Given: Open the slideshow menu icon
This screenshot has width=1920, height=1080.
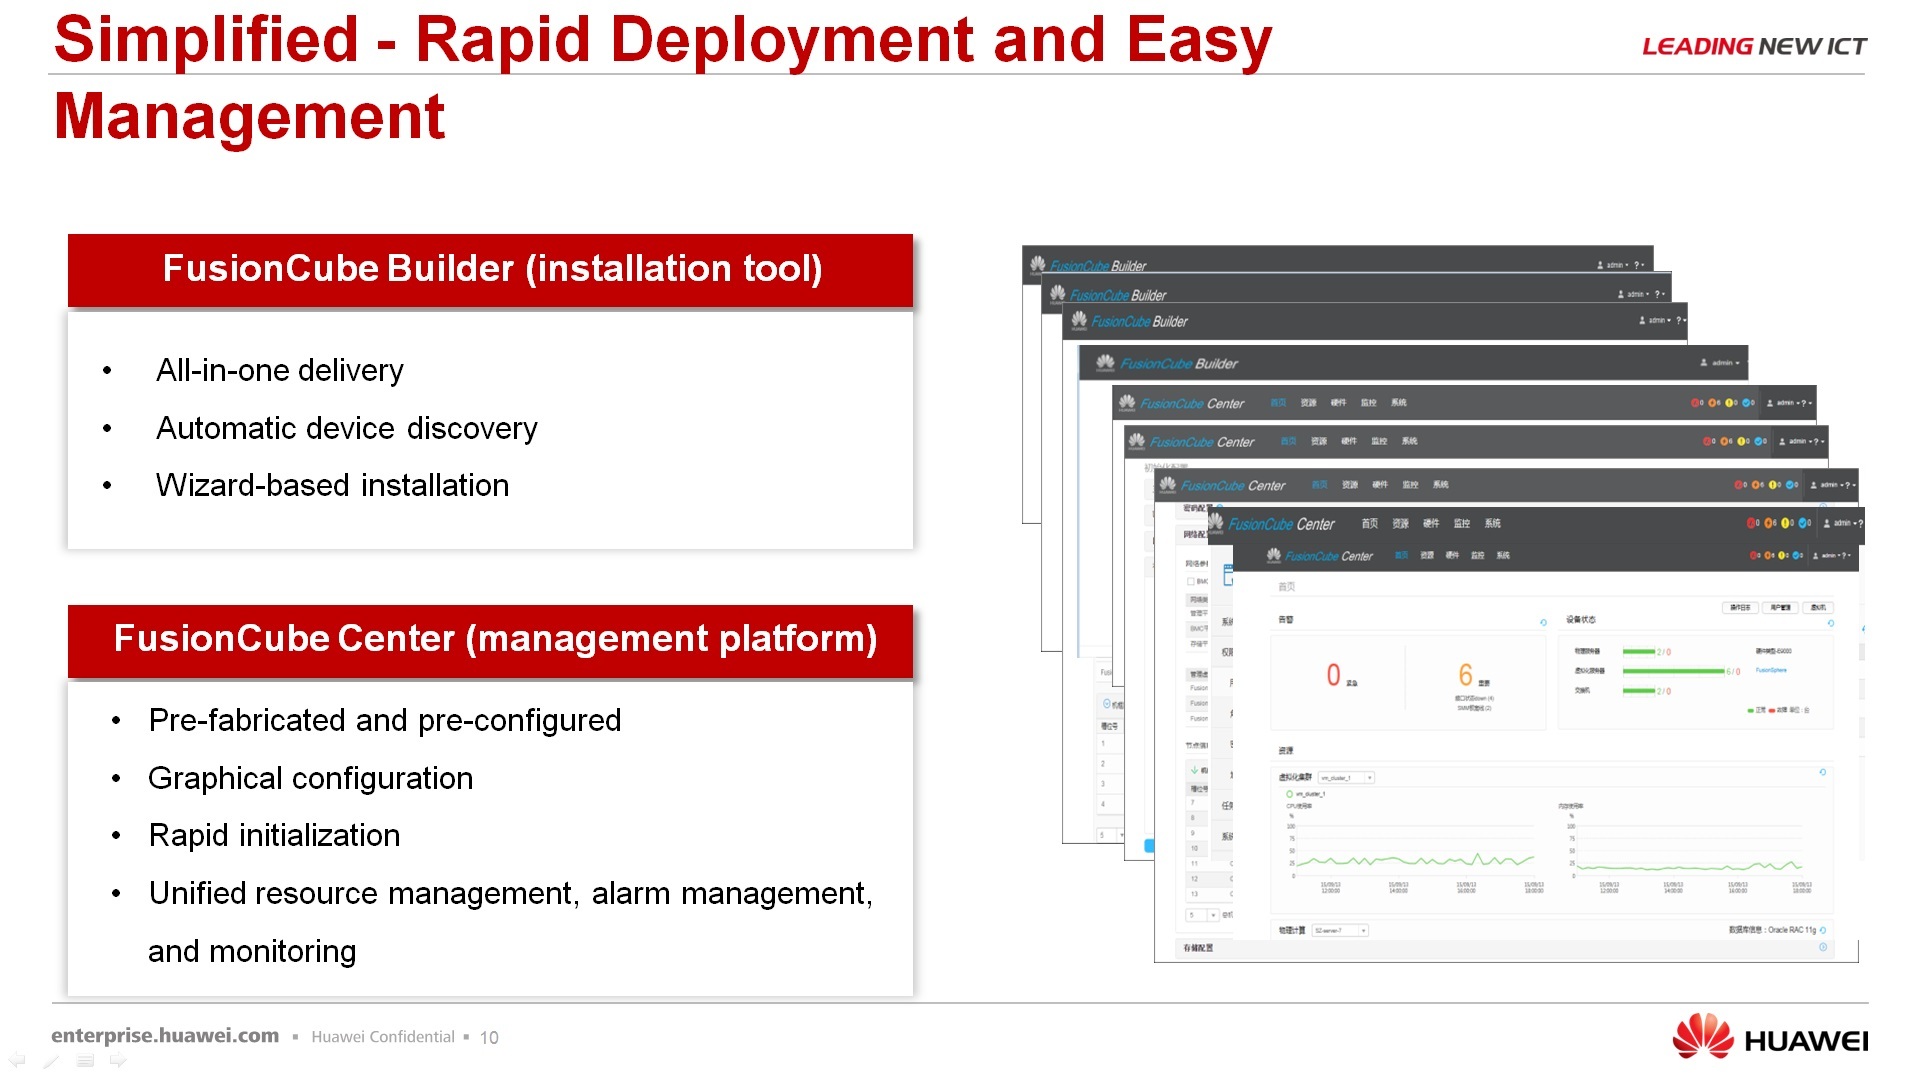Looking at the screenshot, I should (x=85, y=1060).
